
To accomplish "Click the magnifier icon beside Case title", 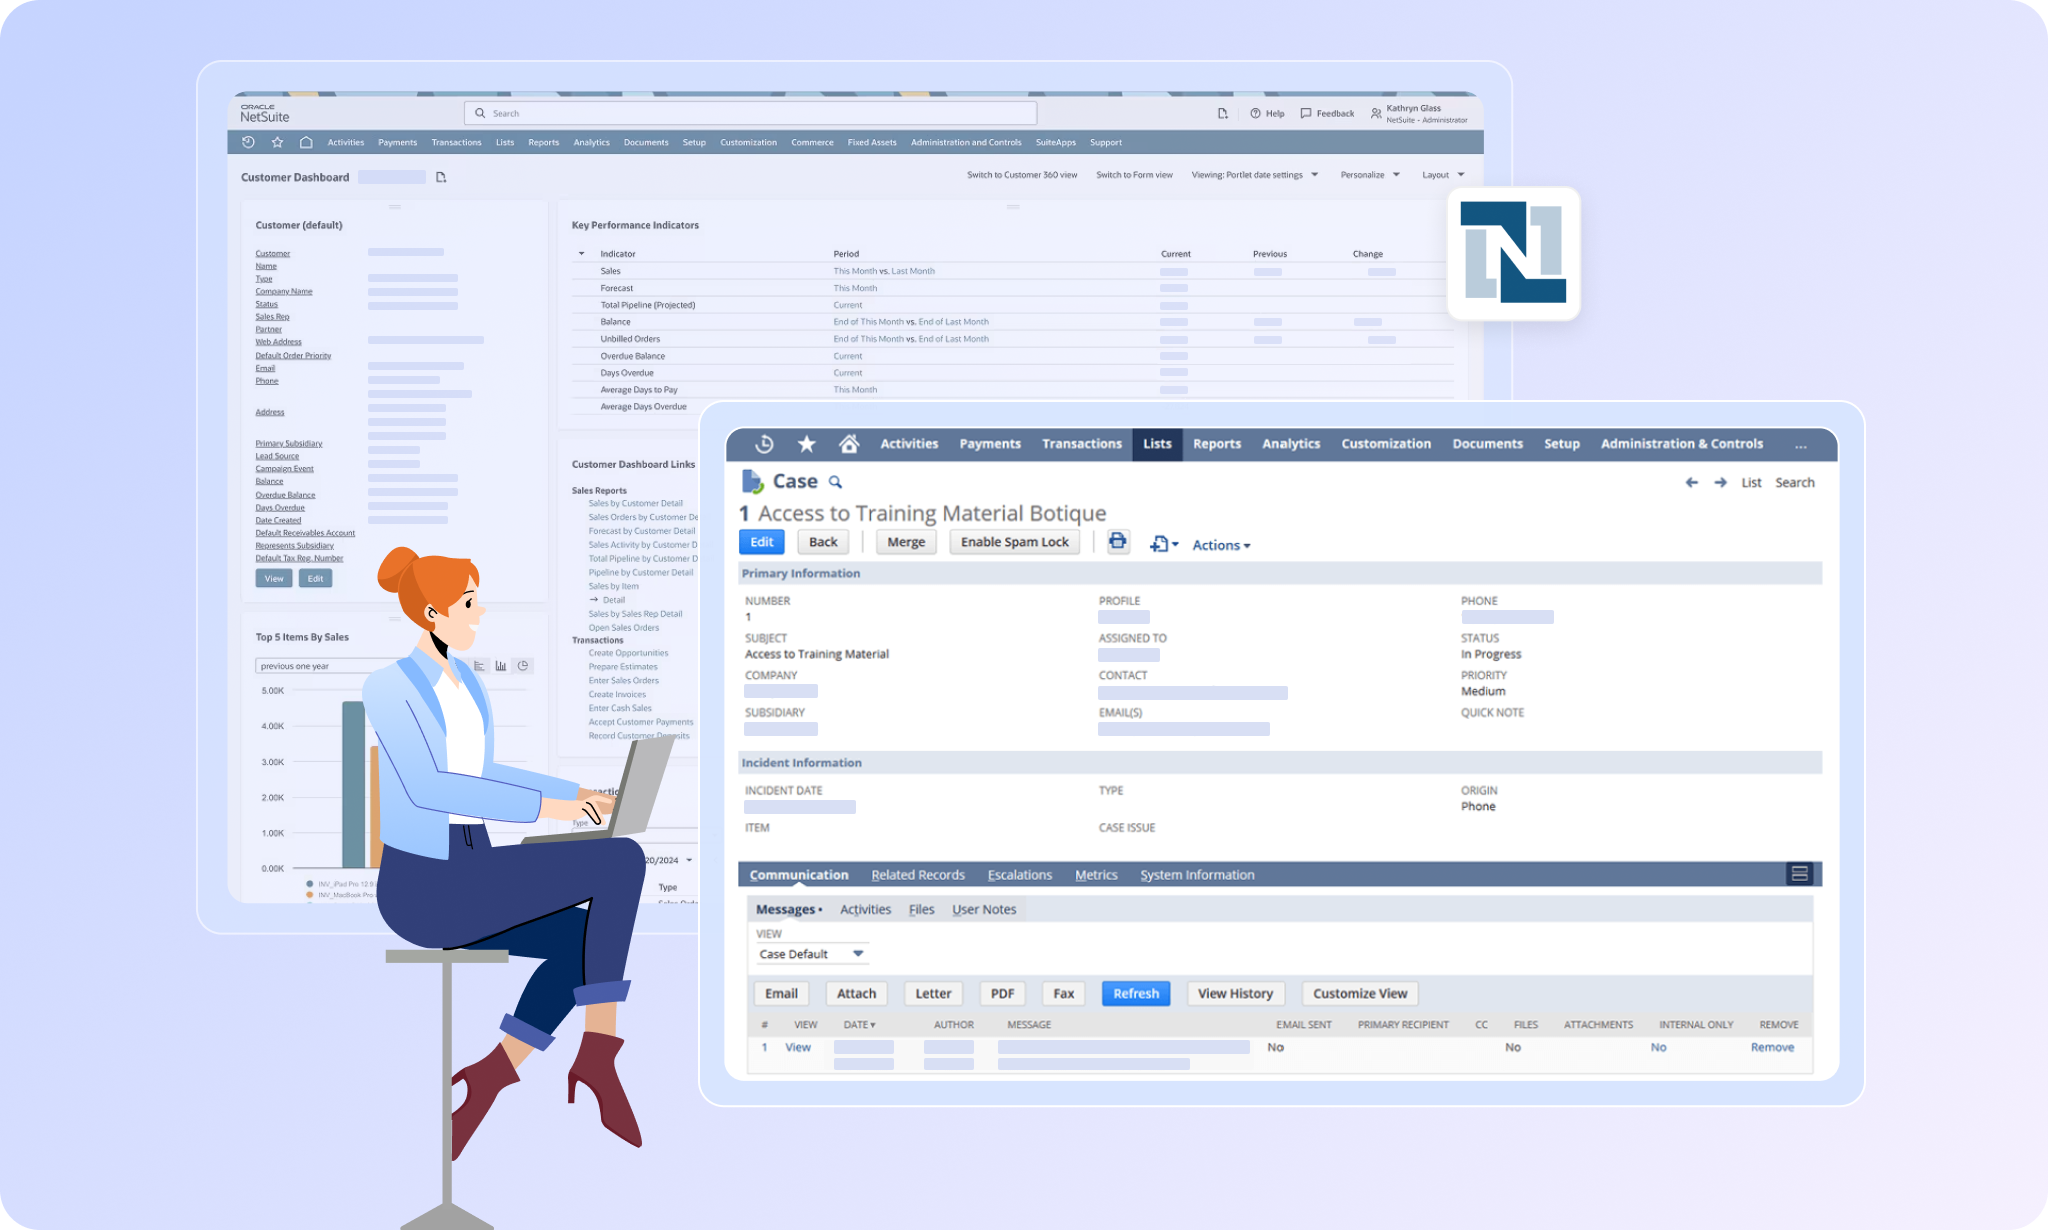I will point(835,482).
